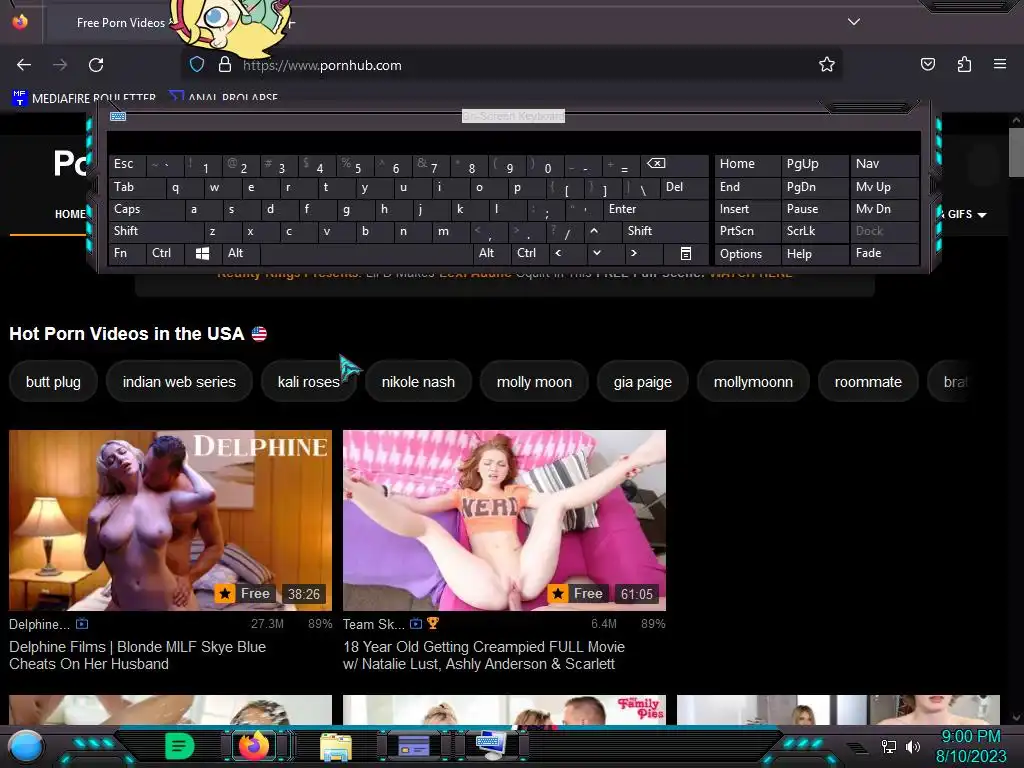Click the browser forward arrow
The width and height of the screenshot is (1024, 768).
(60, 65)
